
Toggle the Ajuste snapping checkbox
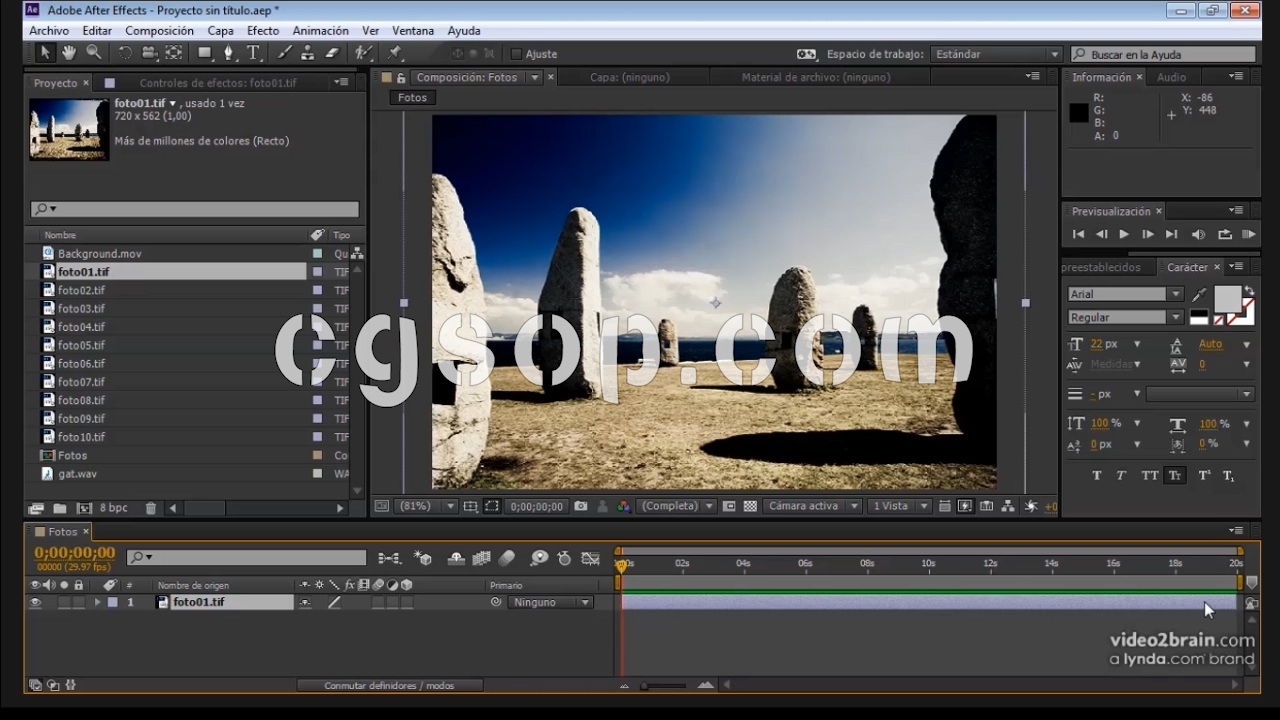516,54
